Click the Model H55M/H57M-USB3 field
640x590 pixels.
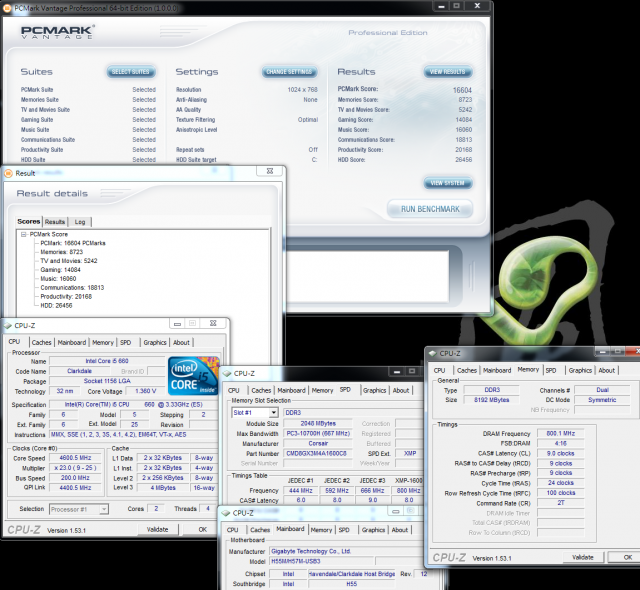click(x=322, y=561)
